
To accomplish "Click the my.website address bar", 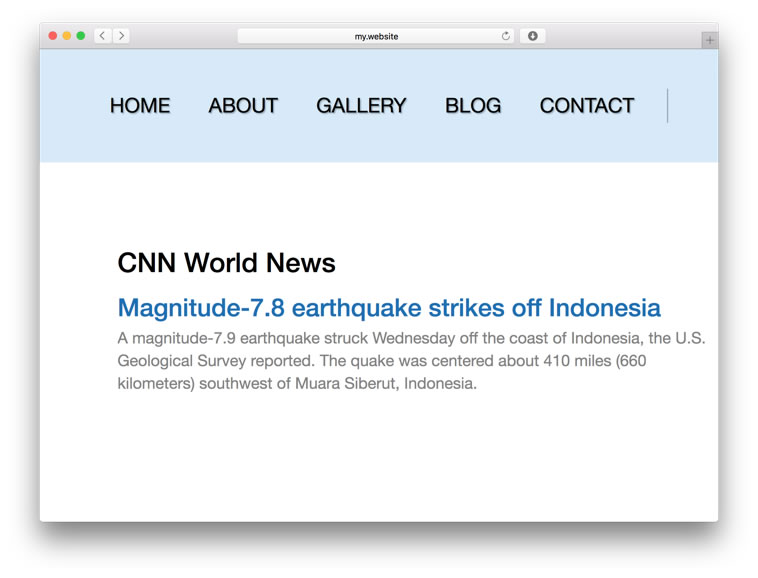I will pyautogui.click(x=375, y=36).
